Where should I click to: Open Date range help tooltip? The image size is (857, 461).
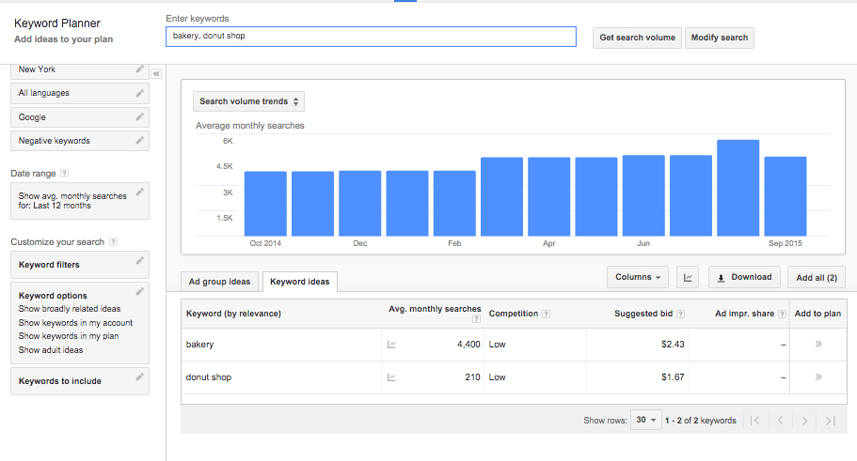pyautogui.click(x=64, y=173)
